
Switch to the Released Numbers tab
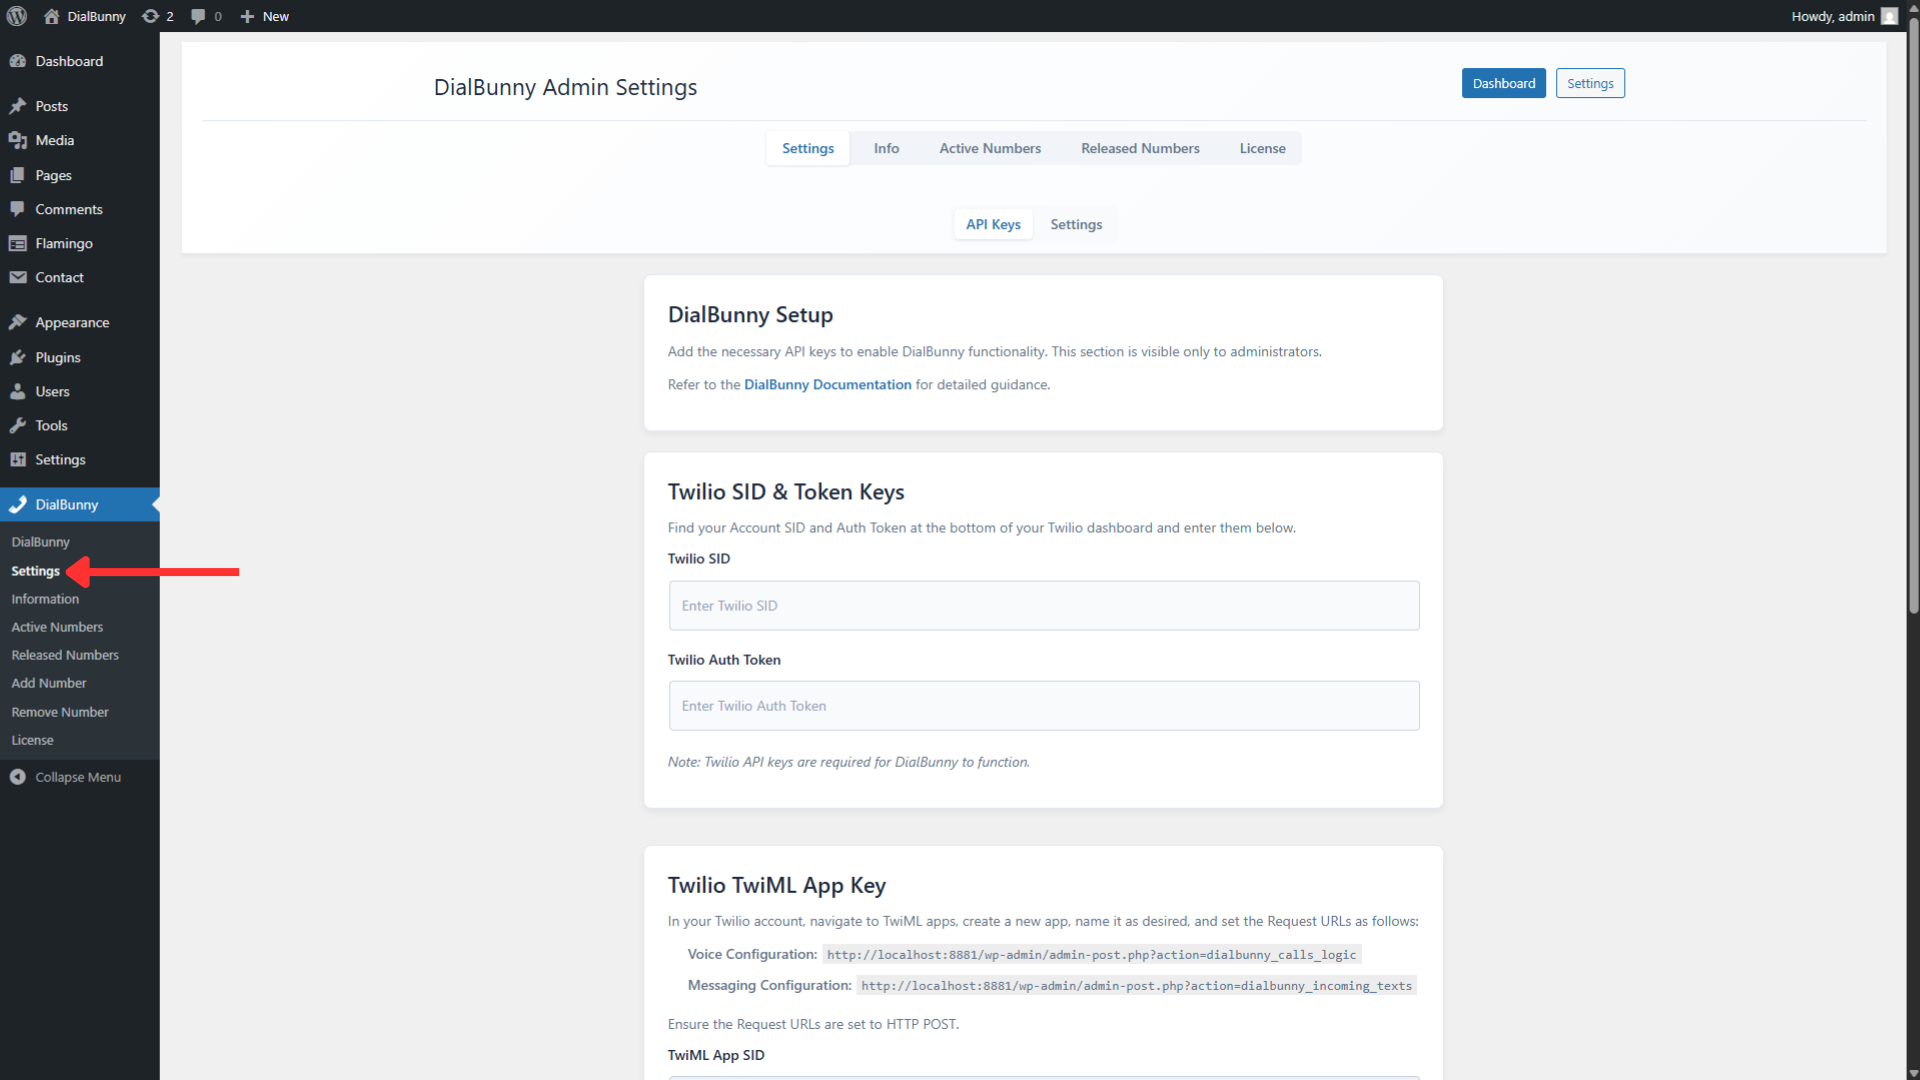tap(1140, 147)
